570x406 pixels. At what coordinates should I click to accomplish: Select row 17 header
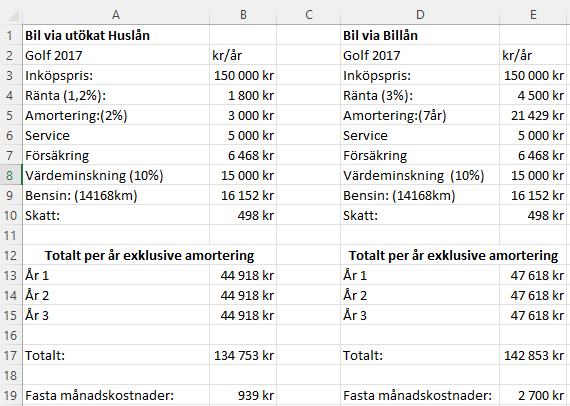[x=11, y=355]
